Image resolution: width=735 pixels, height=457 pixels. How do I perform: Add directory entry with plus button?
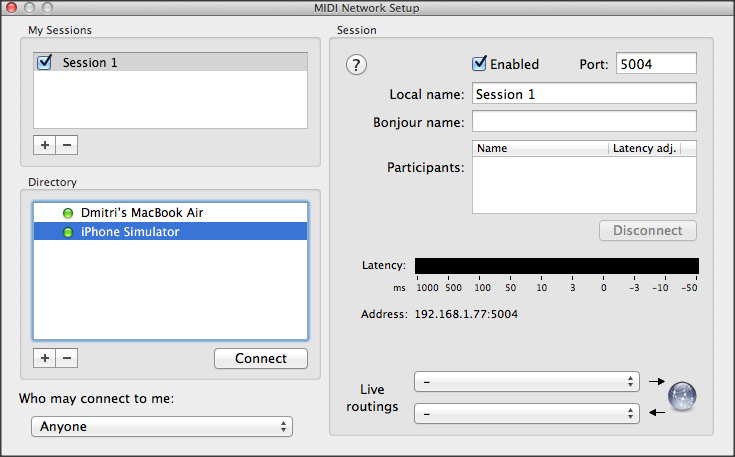click(44, 358)
